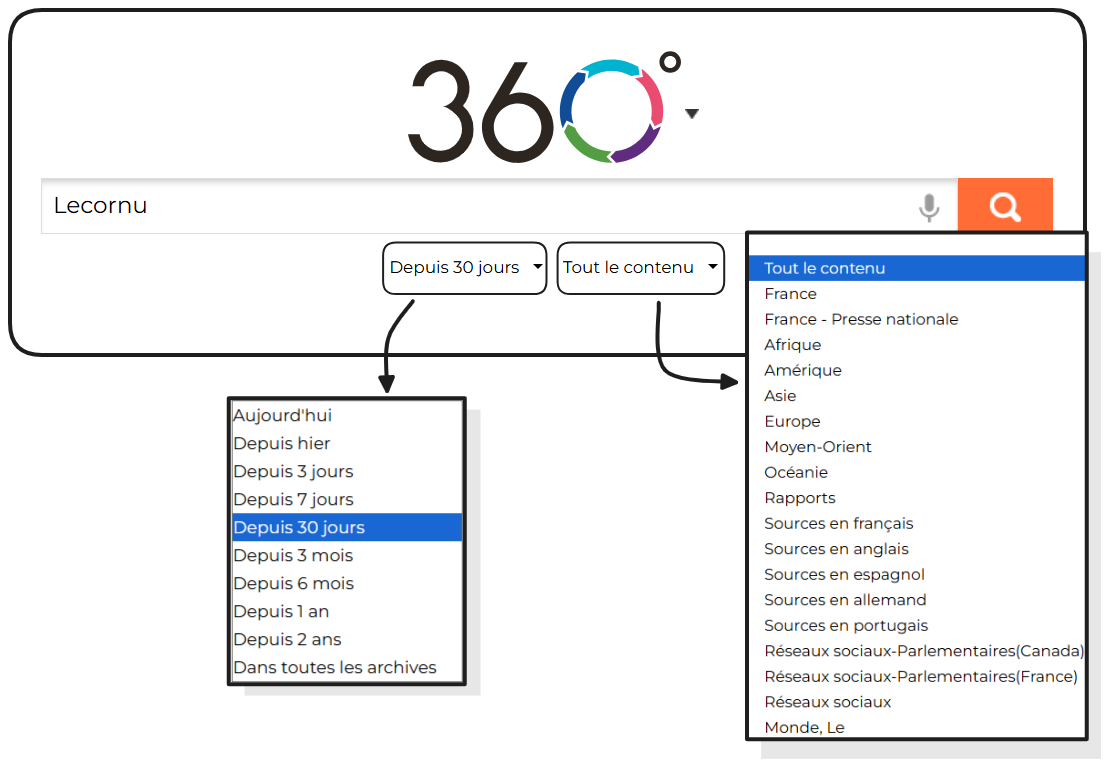Select highlighted 'Depuis 30 jours' list entry
This screenshot has width=1111, height=768.
pyautogui.click(x=347, y=527)
